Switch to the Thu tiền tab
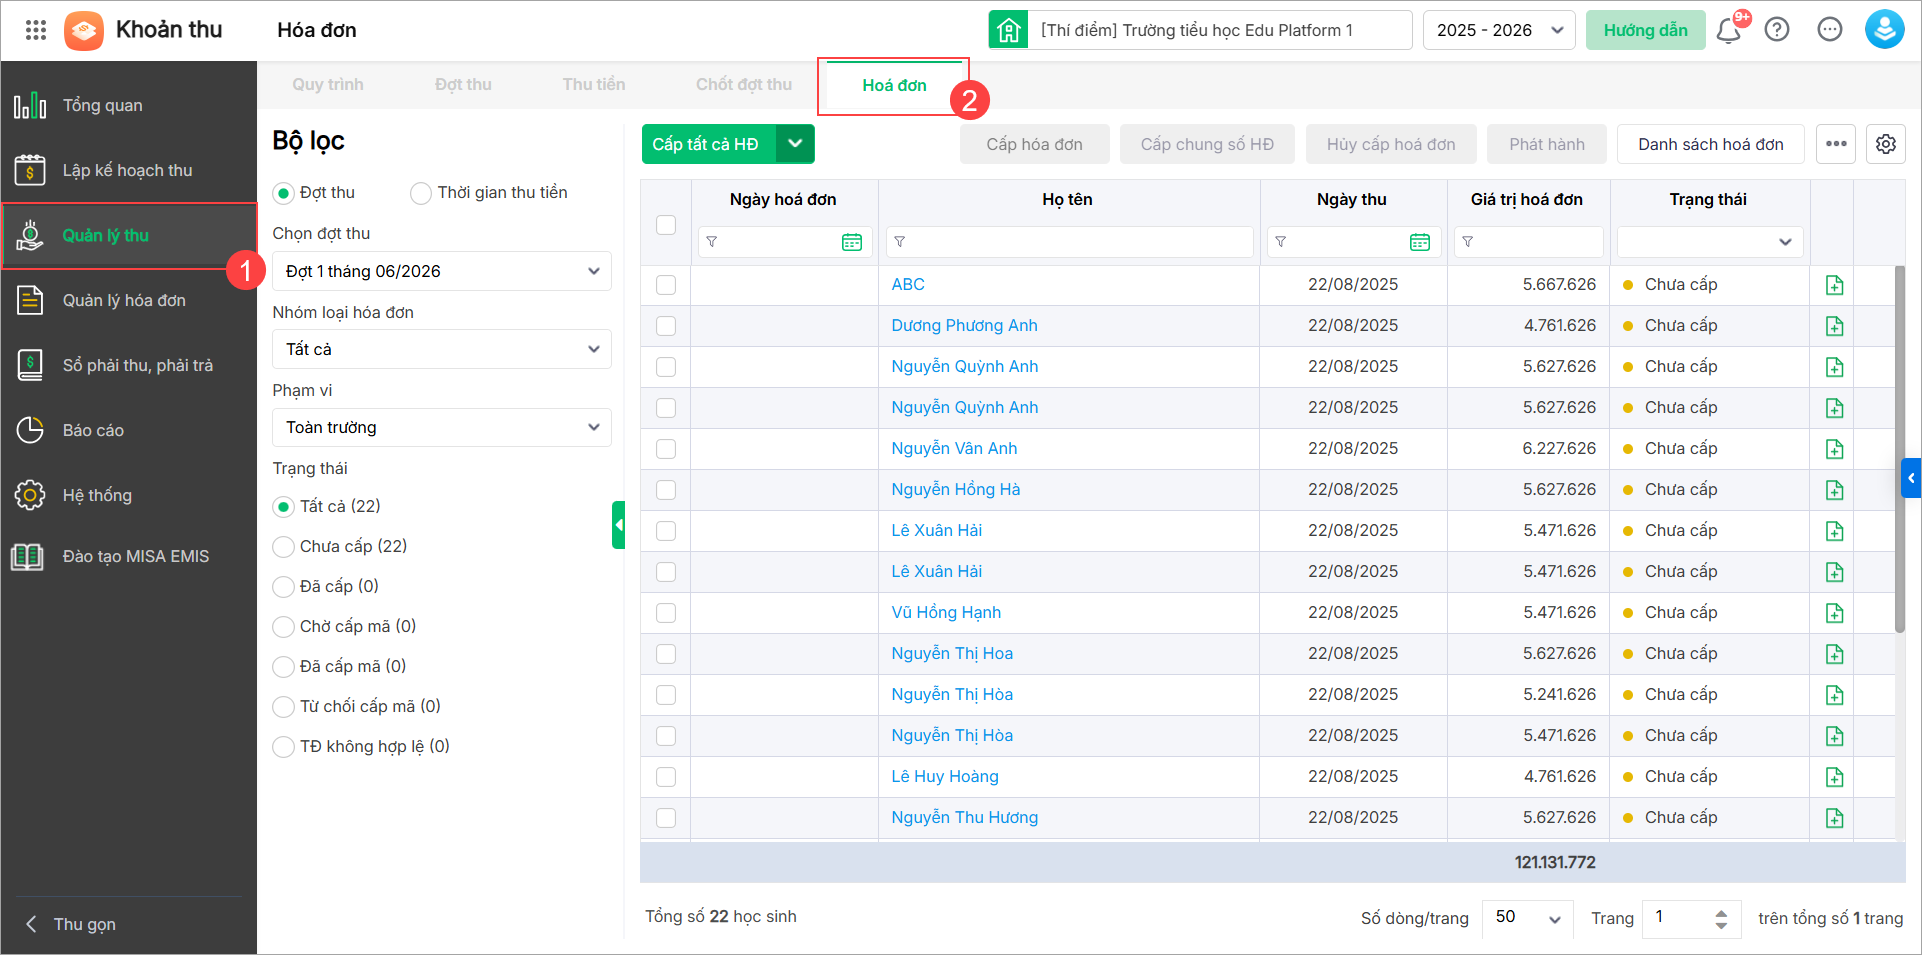The image size is (1922, 955). [594, 85]
